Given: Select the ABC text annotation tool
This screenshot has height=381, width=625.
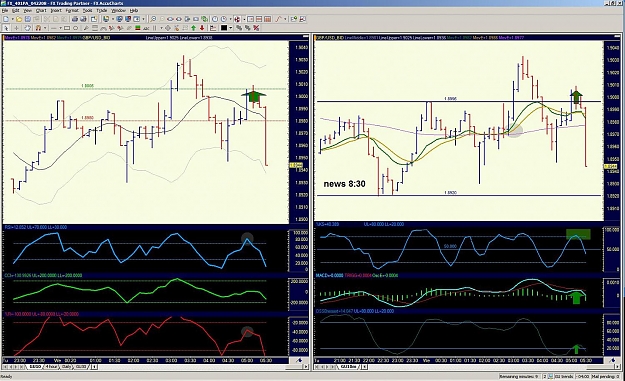Looking at the screenshot, I should pyautogui.click(x=146, y=28).
